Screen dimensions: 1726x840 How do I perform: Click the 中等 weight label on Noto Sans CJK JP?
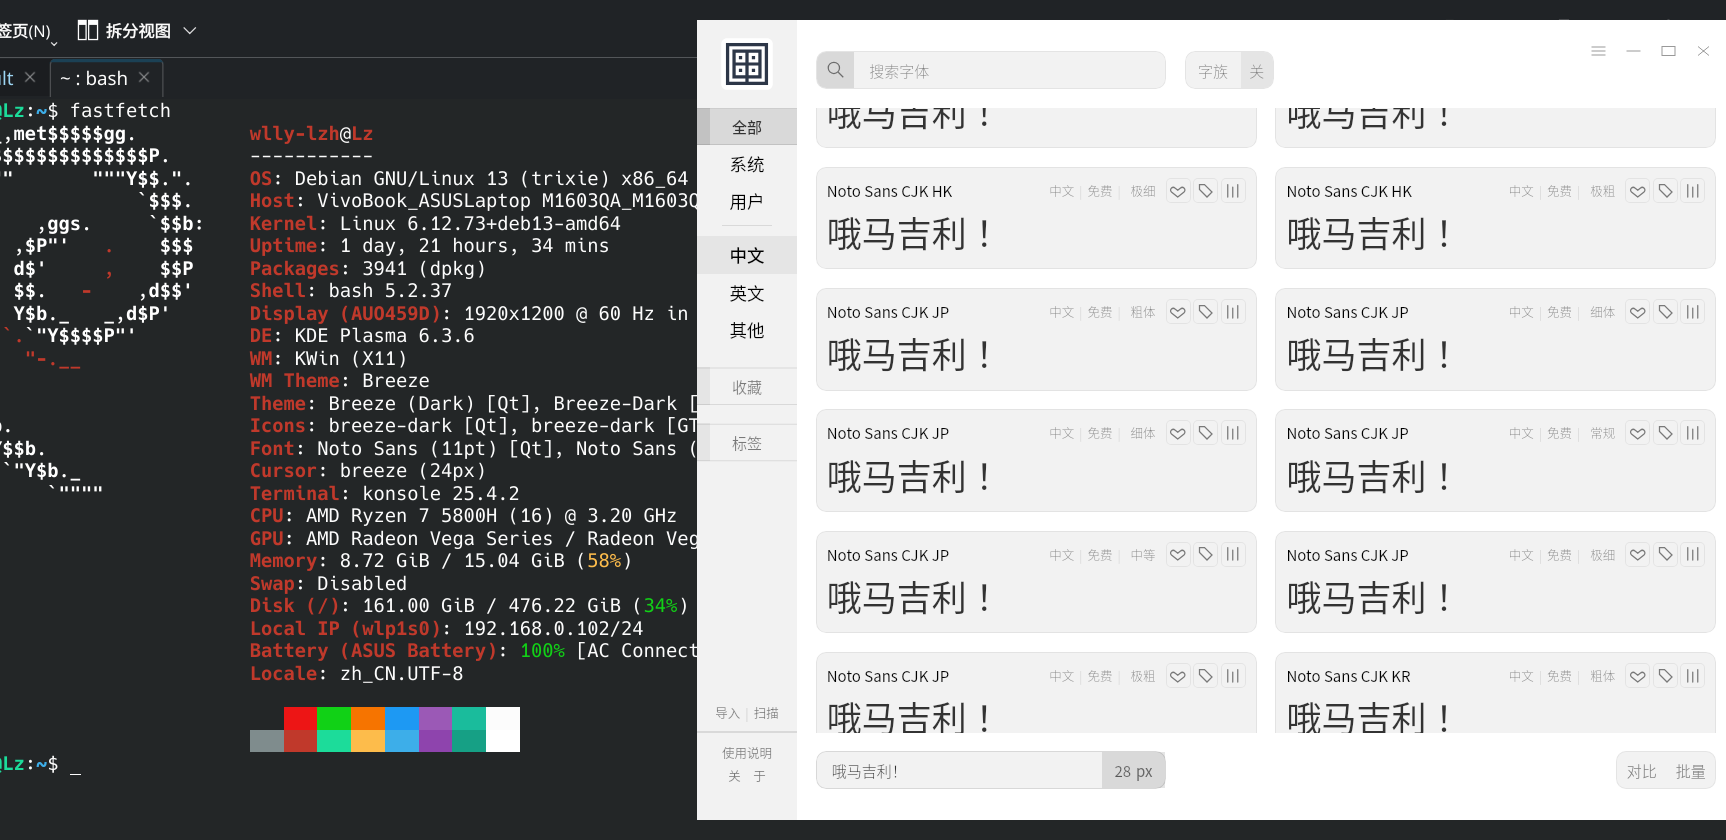click(1143, 555)
